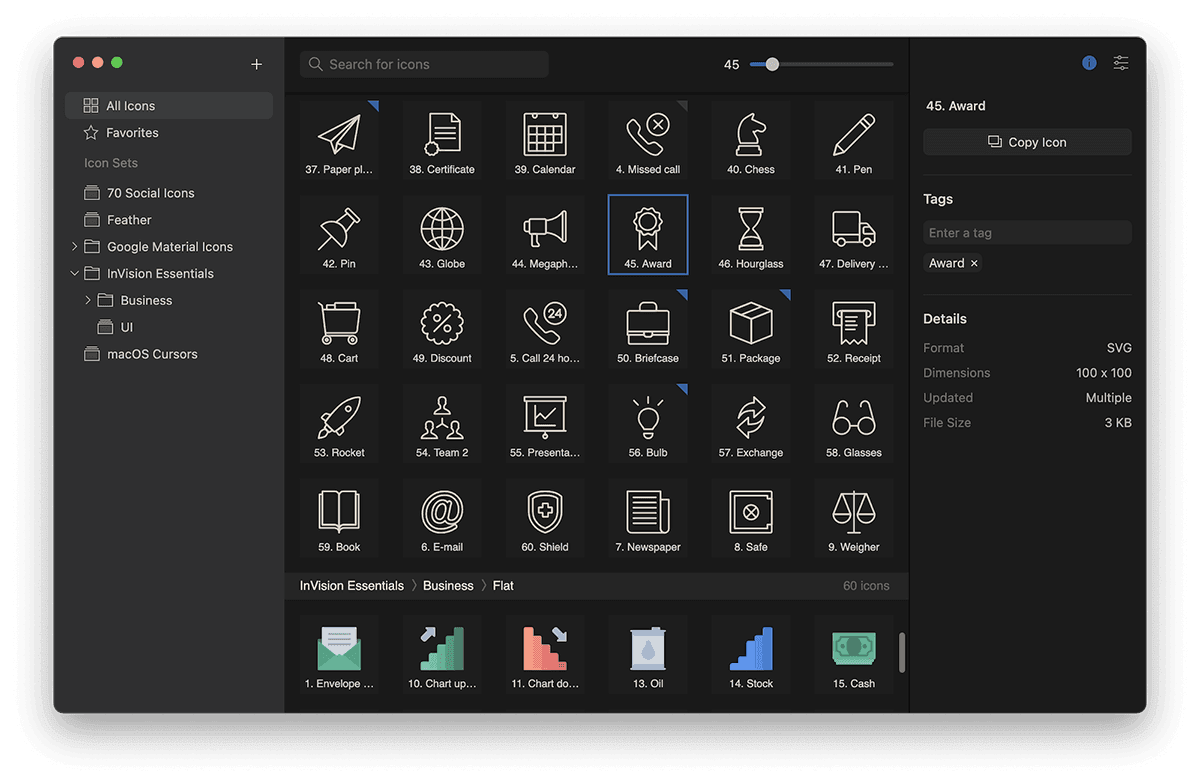Screen dimensions: 1200x784
Task: Collapse InVision Essentials folder
Action: 74,273
